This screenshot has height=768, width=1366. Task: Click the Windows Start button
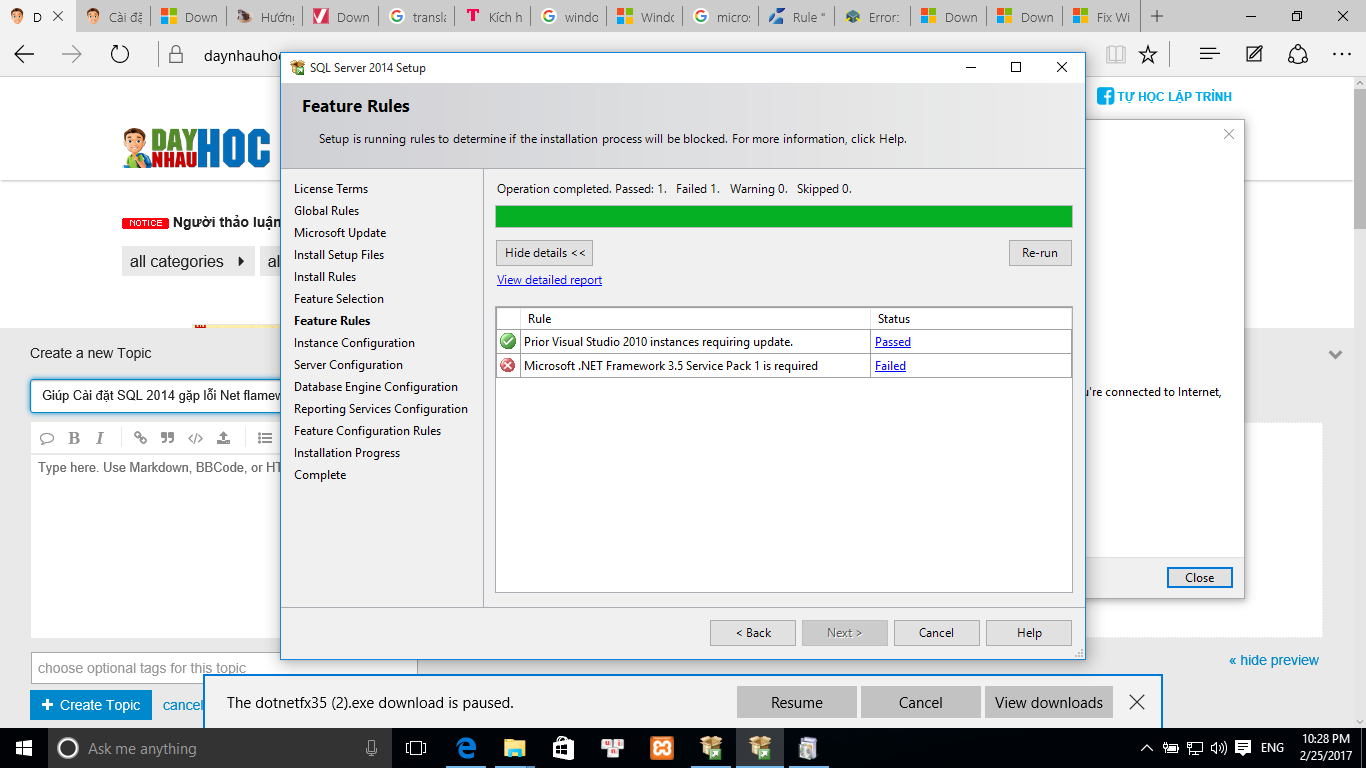[24, 748]
